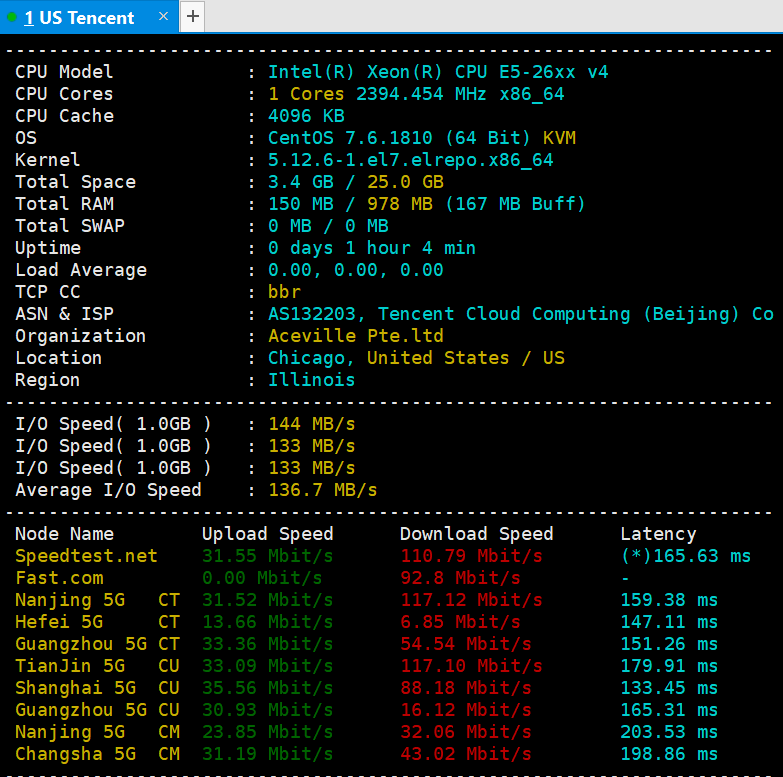Image resolution: width=783 pixels, height=777 pixels.
Task: Click Region value Illinois
Action: pyautogui.click(x=311, y=380)
